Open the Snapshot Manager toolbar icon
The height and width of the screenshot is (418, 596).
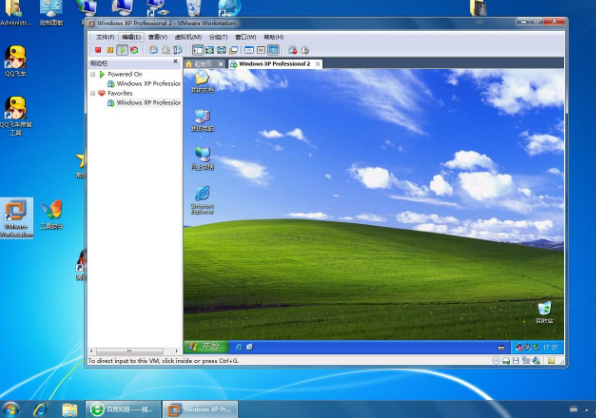(x=178, y=50)
